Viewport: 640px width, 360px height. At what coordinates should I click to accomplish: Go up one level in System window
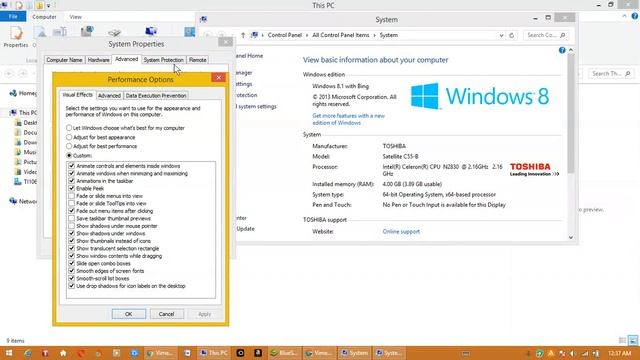click(x=243, y=35)
